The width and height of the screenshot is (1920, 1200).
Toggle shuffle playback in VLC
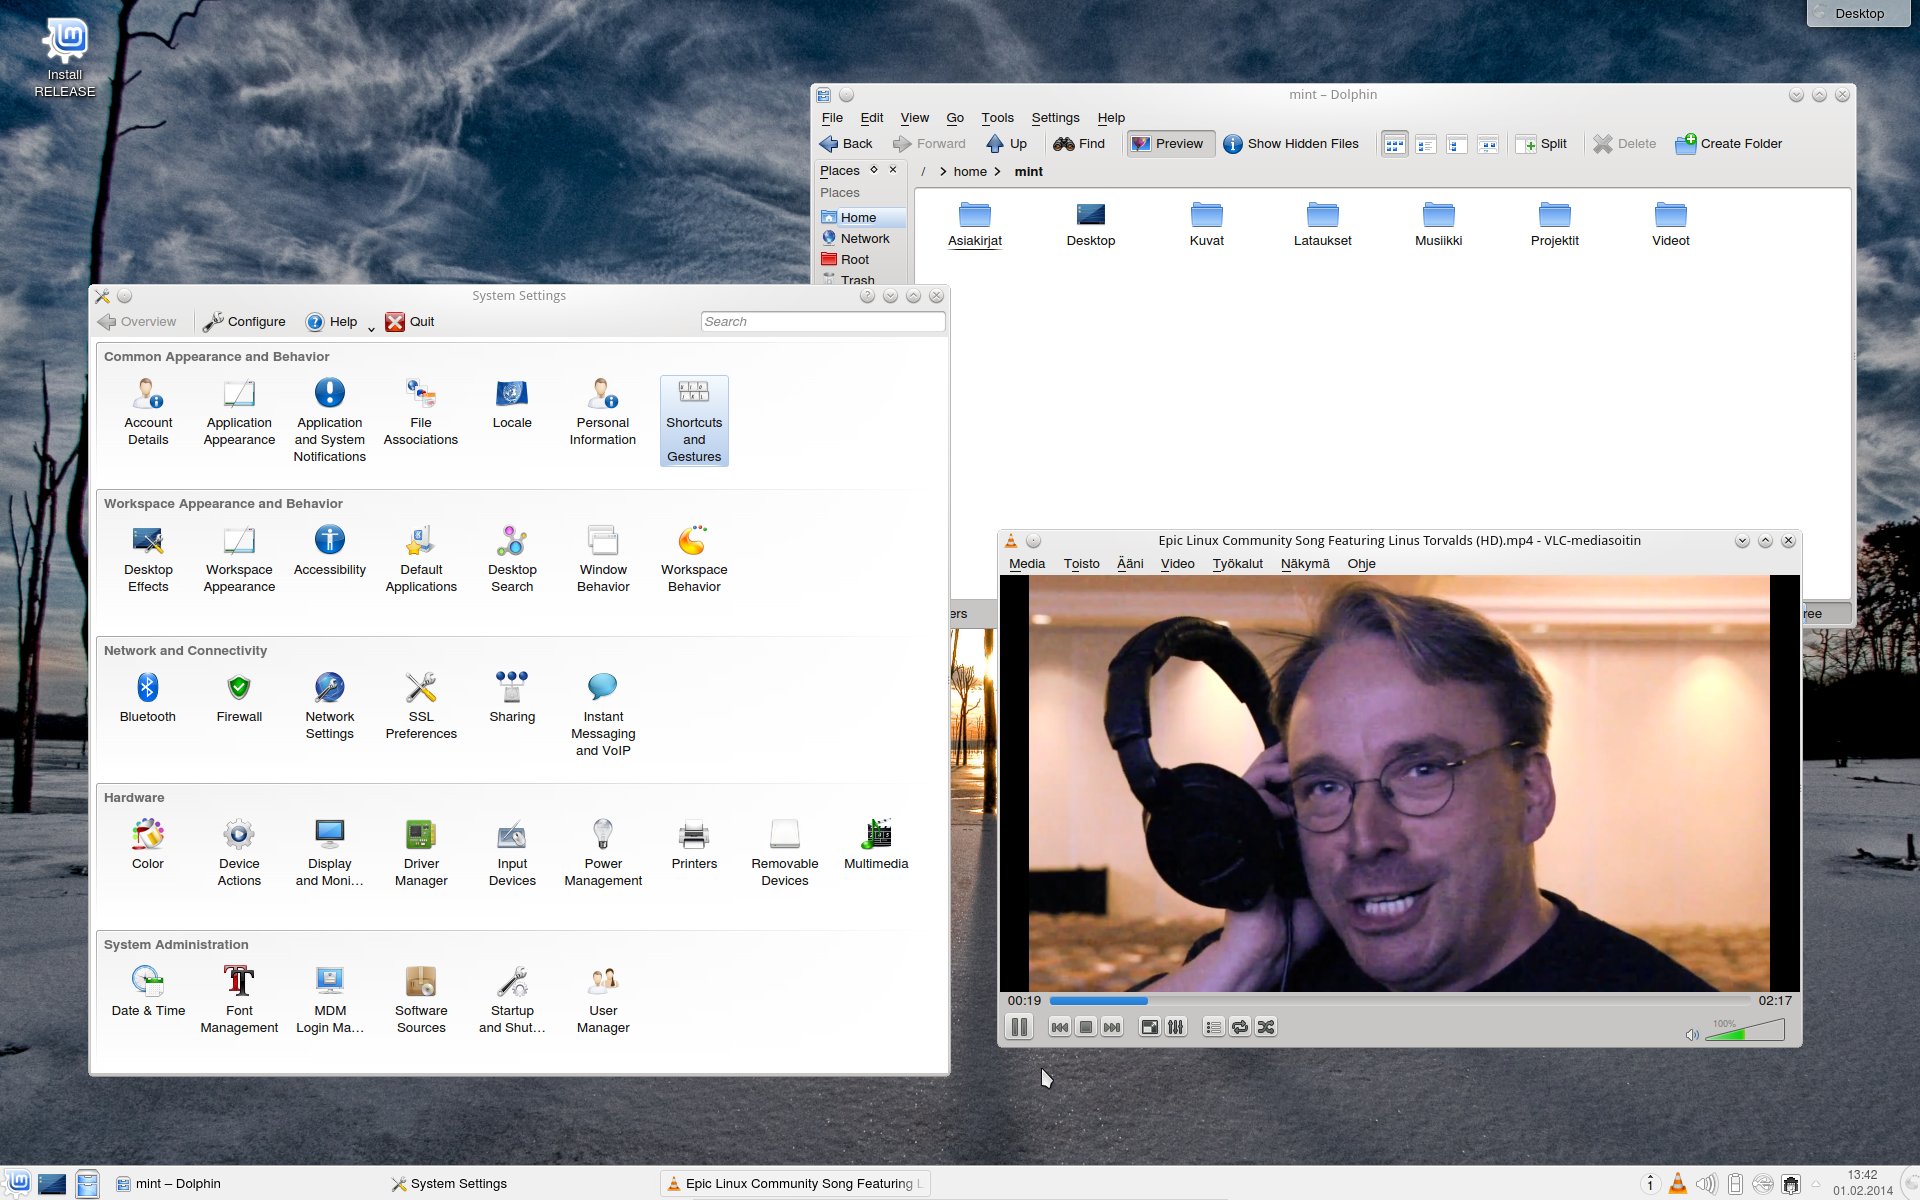pyautogui.click(x=1266, y=1027)
